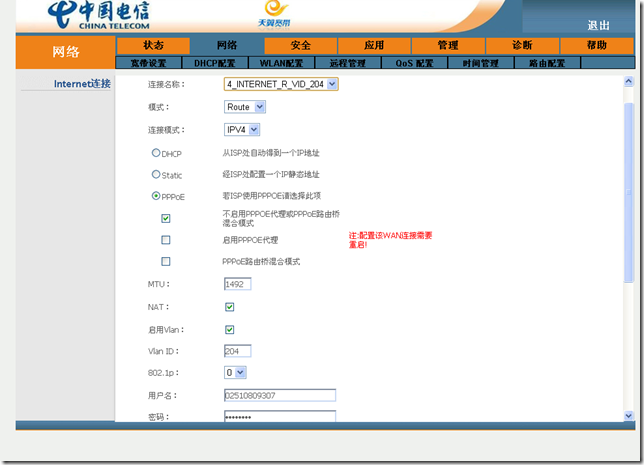This screenshot has width=644, height=465.
Task: Select the DHCP radio button
Action: tap(156, 153)
